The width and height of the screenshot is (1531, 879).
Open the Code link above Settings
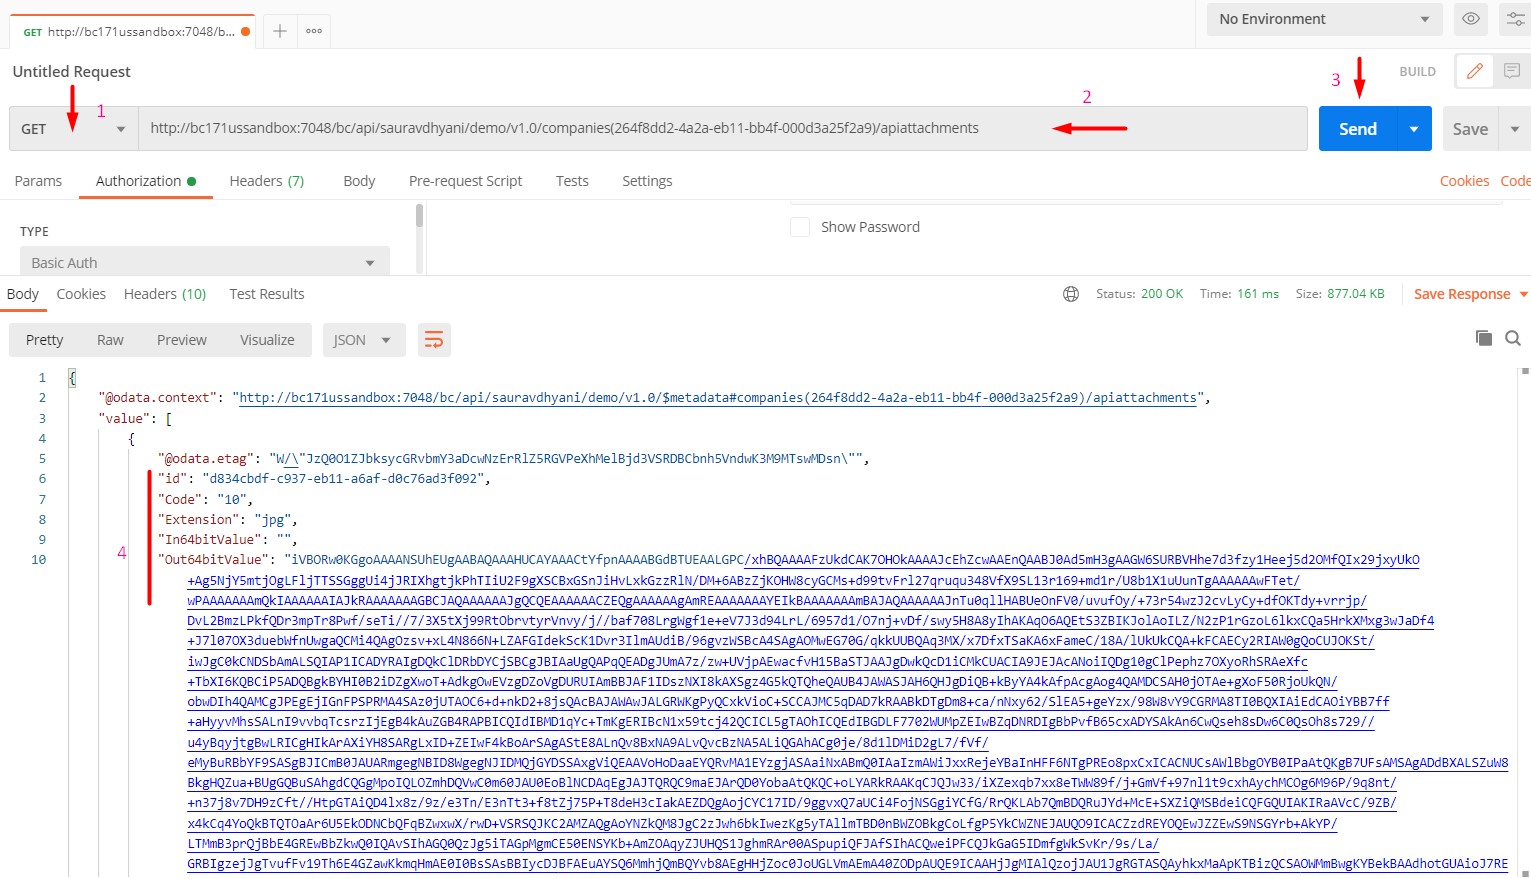click(1515, 181)
